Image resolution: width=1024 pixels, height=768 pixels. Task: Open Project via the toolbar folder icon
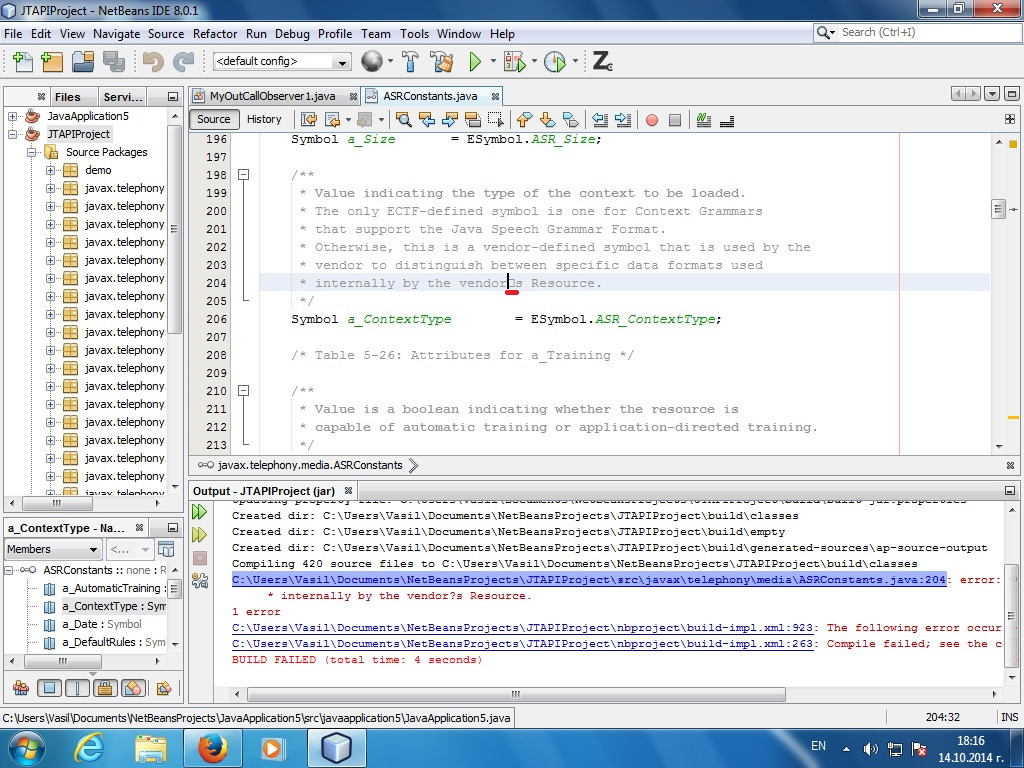pos(83,62)
